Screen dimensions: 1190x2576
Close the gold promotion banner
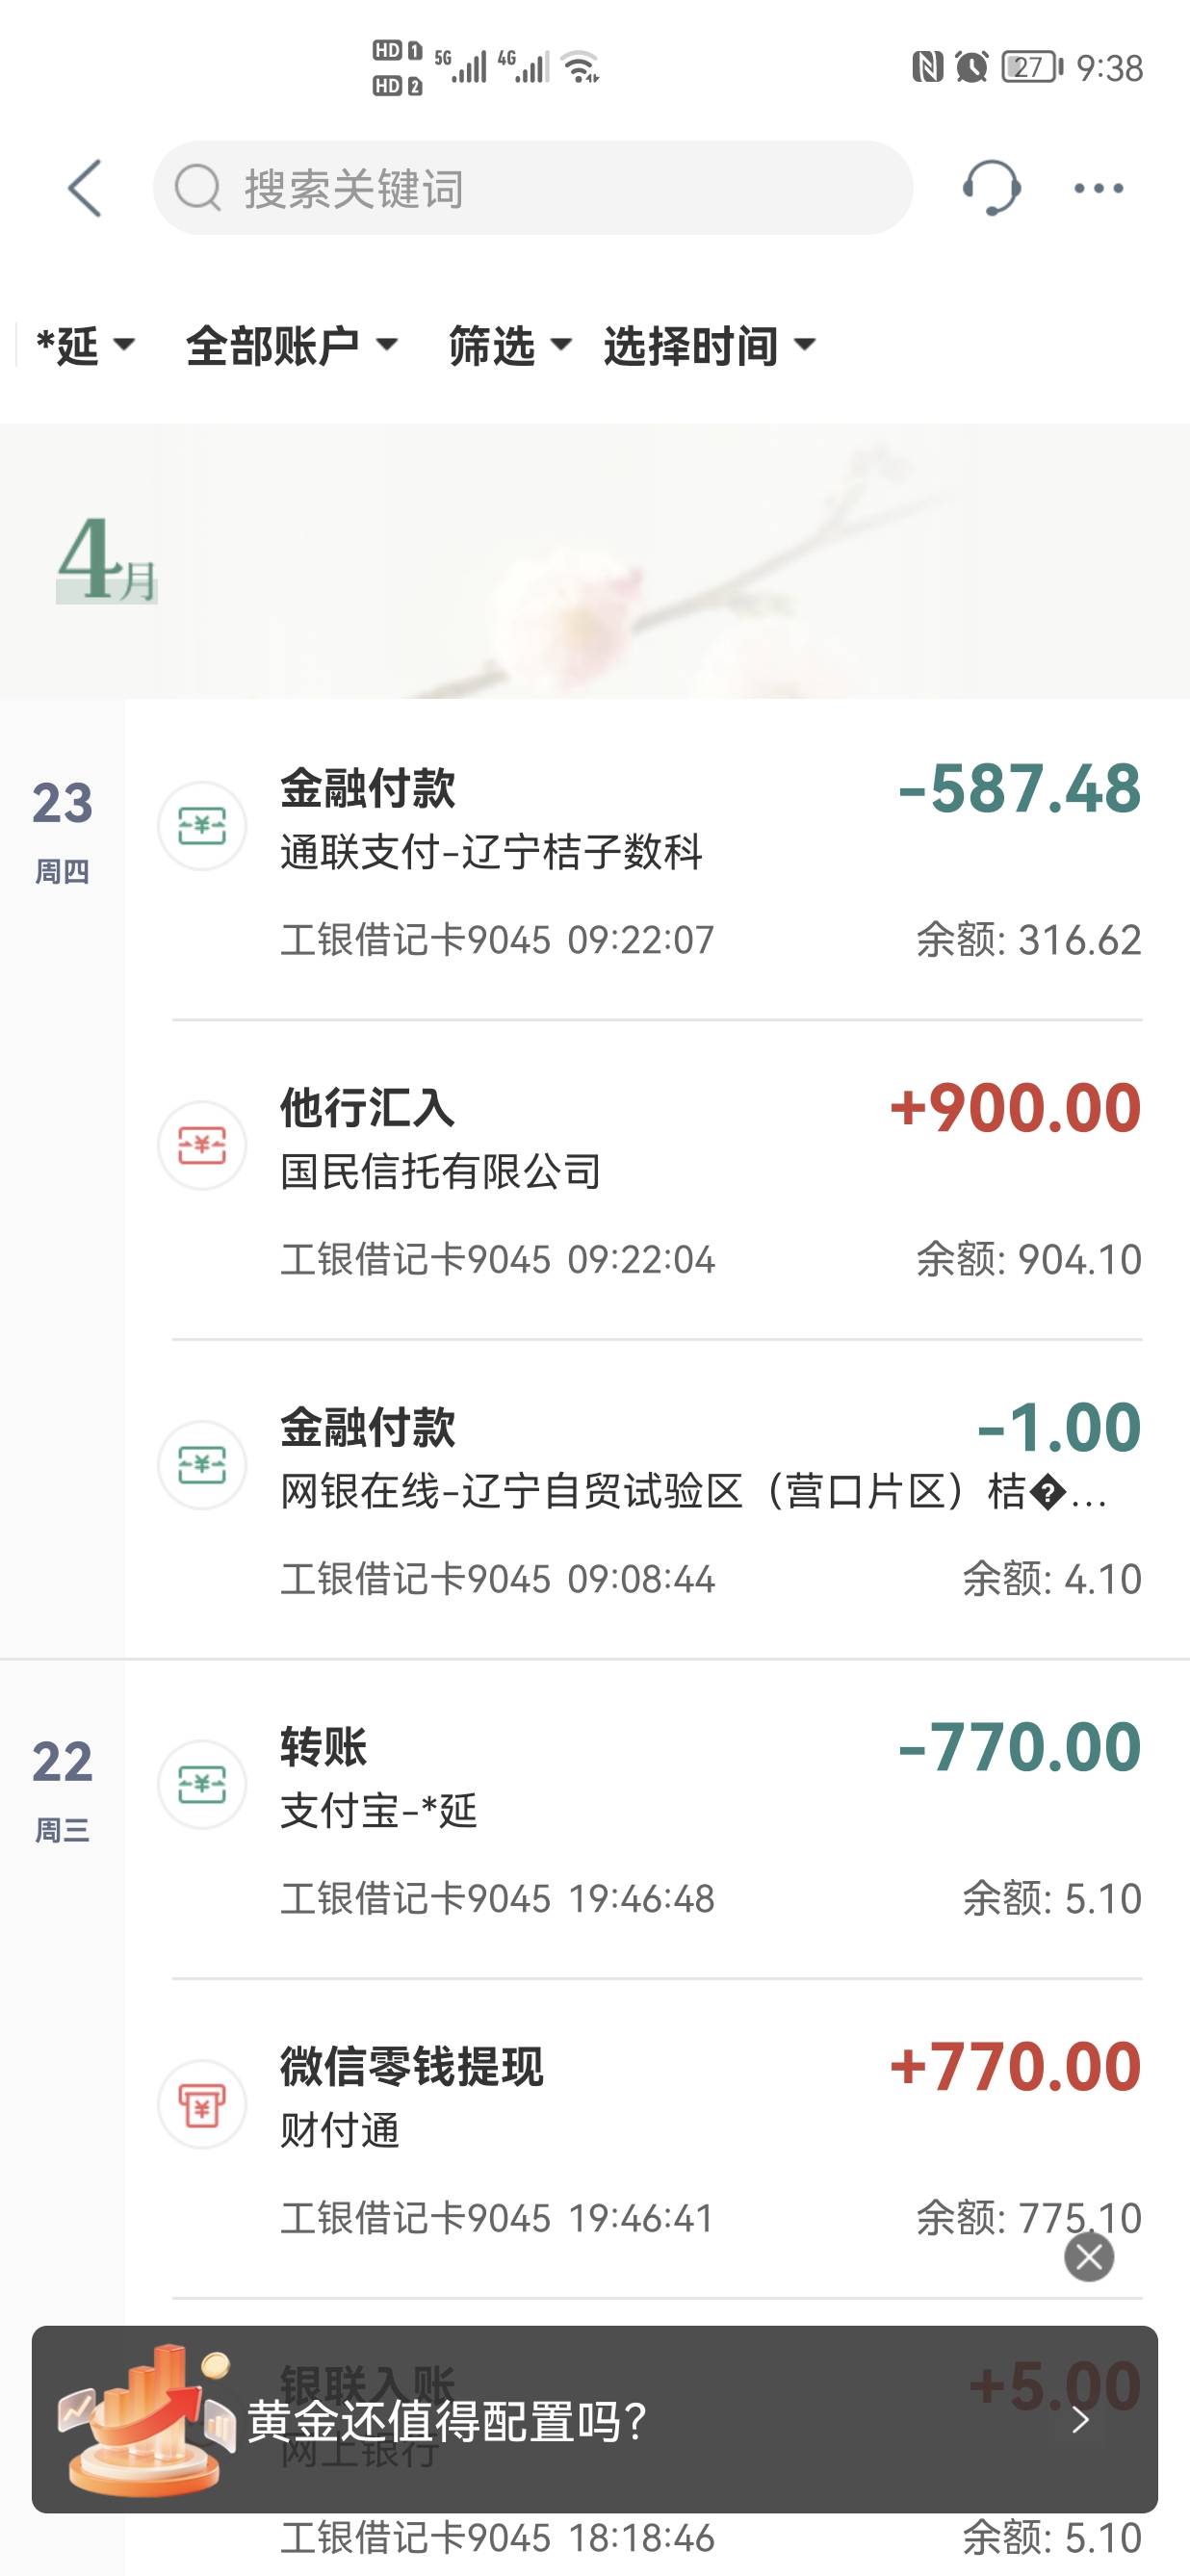point(1089,2257)
